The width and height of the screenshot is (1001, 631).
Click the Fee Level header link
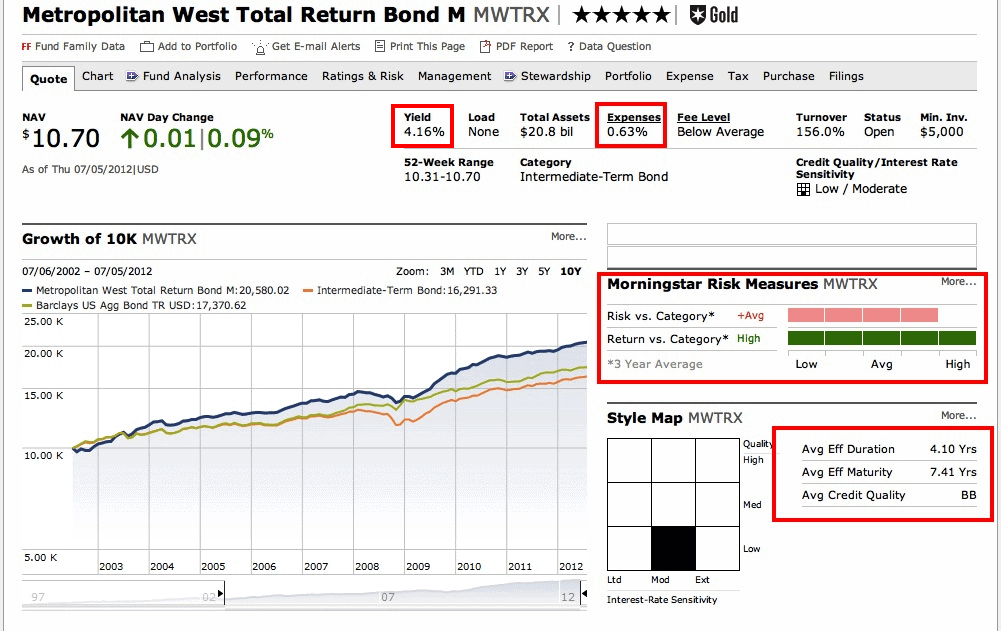(x=704, y=118)
